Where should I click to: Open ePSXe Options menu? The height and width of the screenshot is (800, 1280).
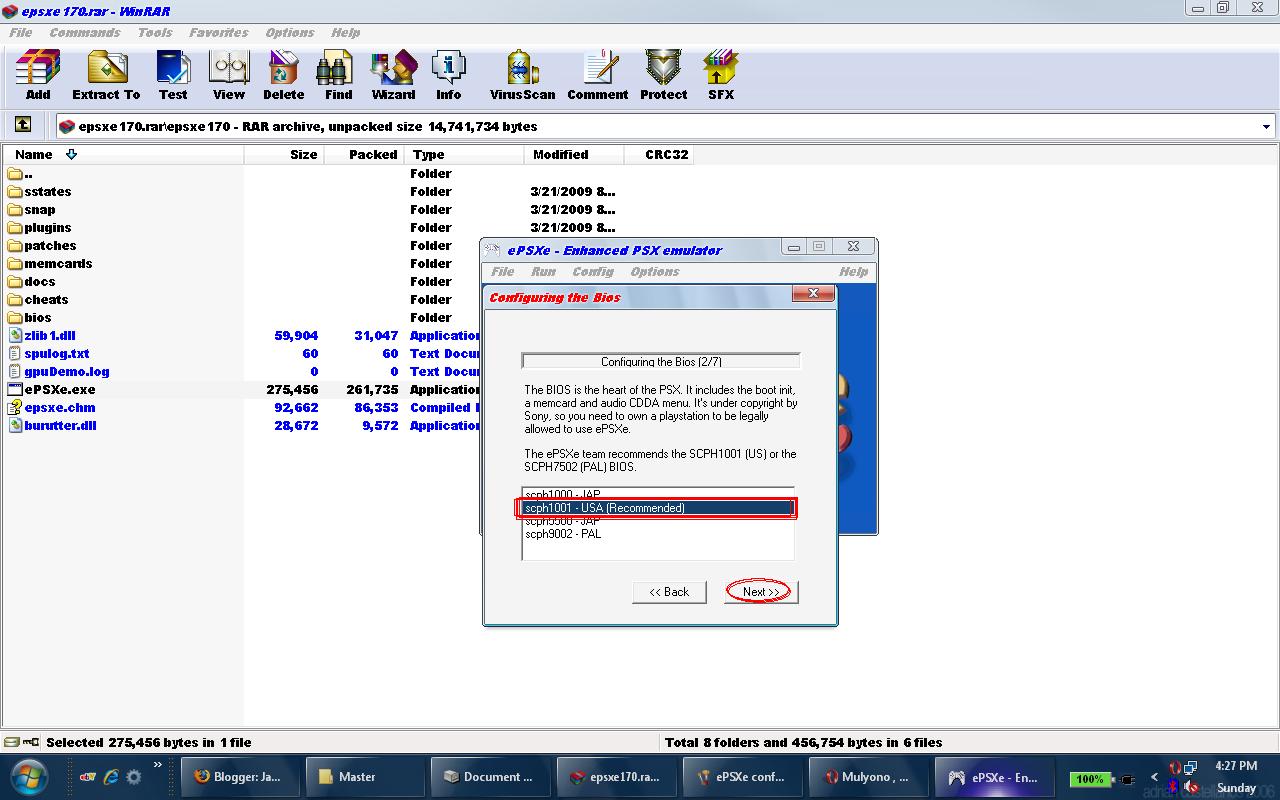655,271
